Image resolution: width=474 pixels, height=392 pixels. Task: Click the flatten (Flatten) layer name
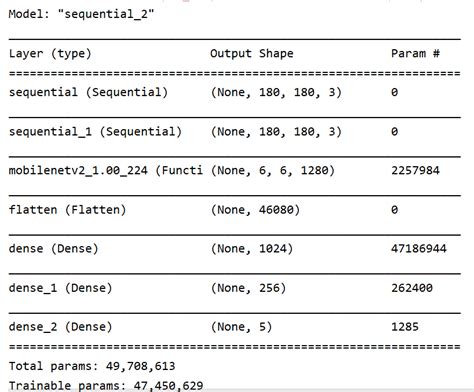(67, 210)
